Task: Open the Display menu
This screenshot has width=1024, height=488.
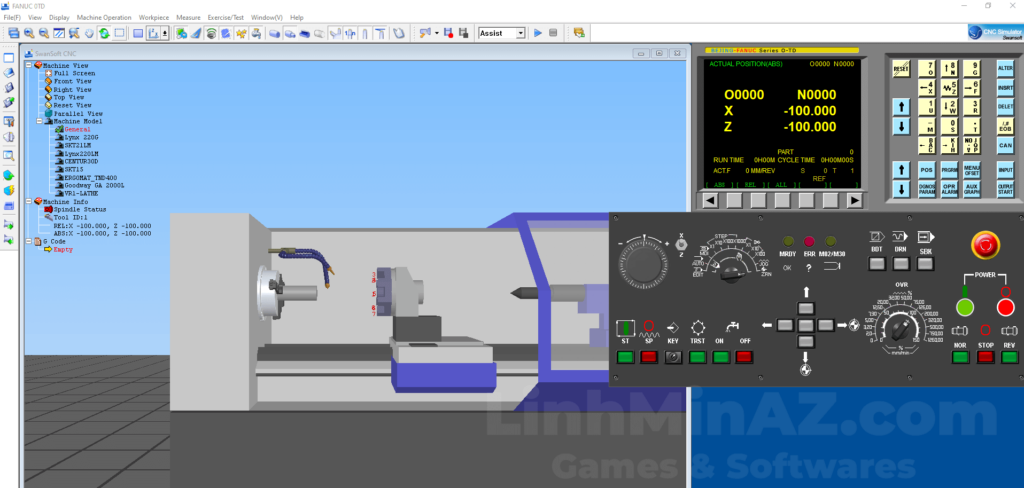Action: tap(59, 17)
